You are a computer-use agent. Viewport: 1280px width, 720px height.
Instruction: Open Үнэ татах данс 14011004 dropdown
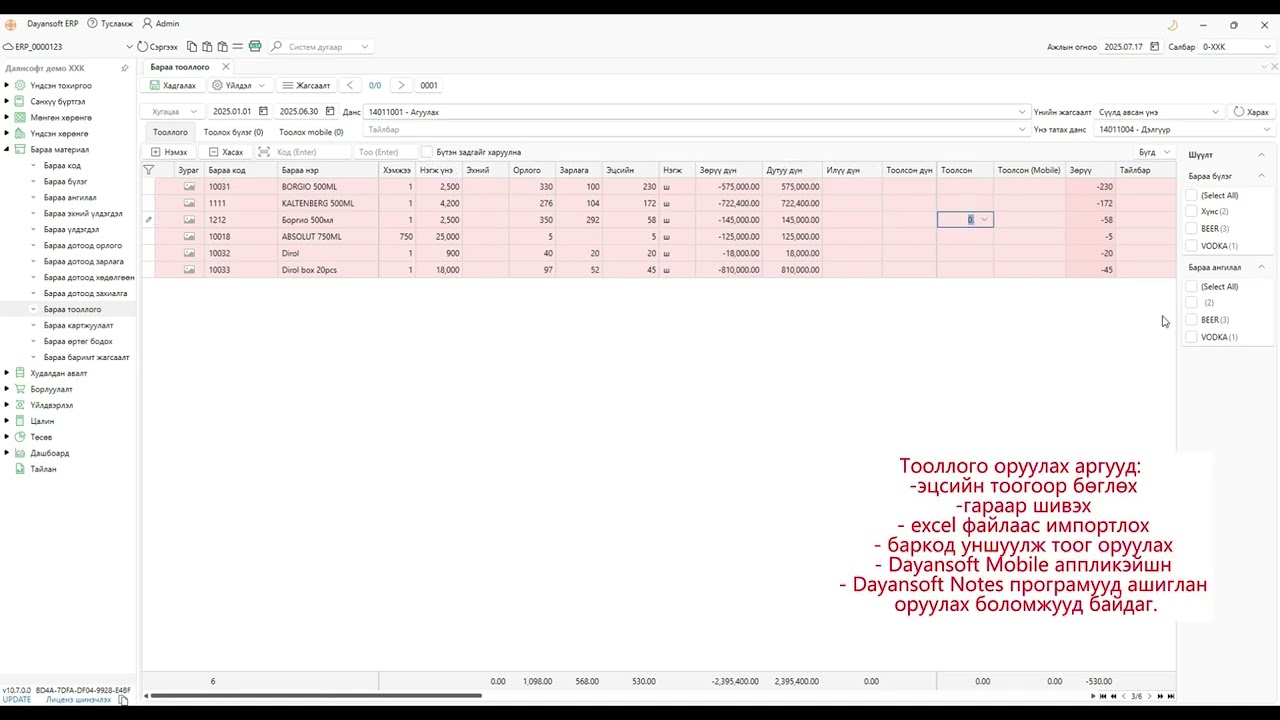[x=1184, y=130]
